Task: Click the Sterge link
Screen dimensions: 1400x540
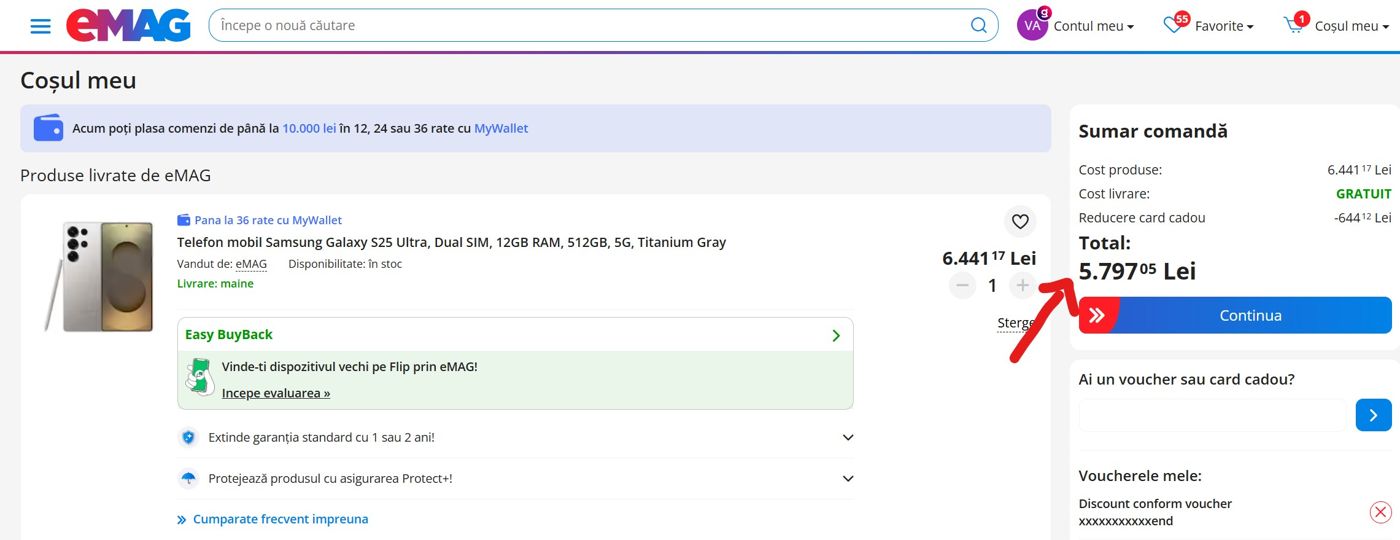Action: [1016, 323]
